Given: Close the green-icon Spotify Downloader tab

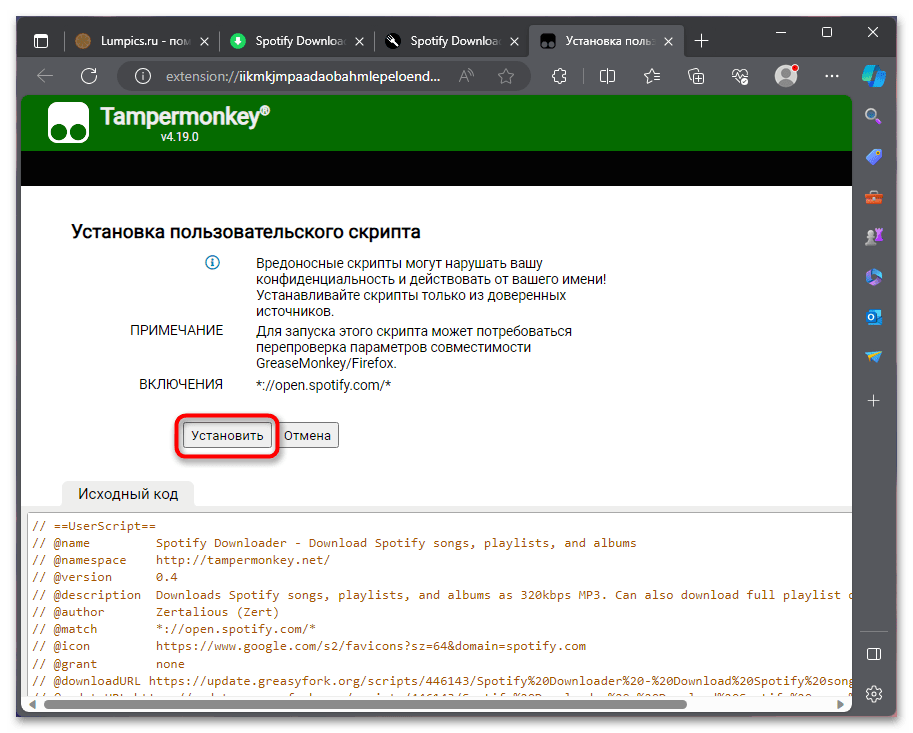Looking at the screenshot, I should (x=359, y=41).
